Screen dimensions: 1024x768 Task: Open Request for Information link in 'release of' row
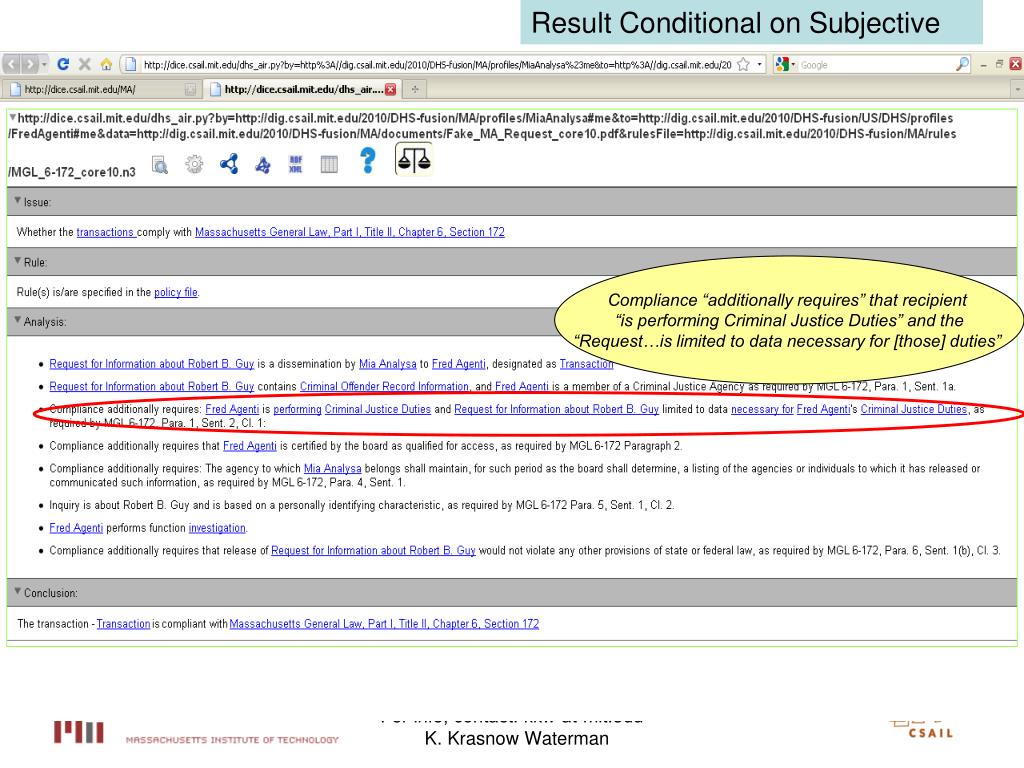coord(373,551)
